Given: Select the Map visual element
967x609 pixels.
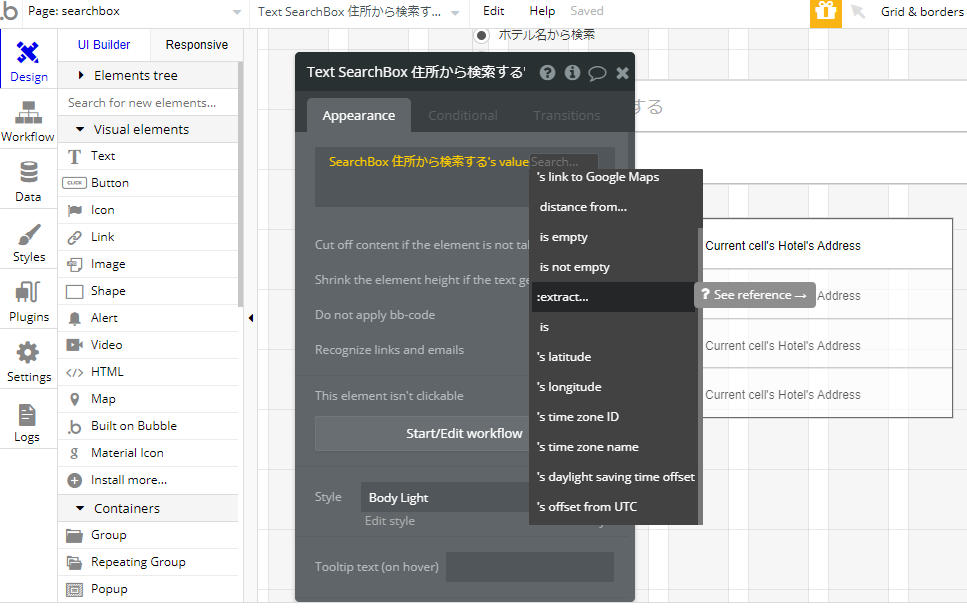Looking at the screenshot, I should [148, 399].
